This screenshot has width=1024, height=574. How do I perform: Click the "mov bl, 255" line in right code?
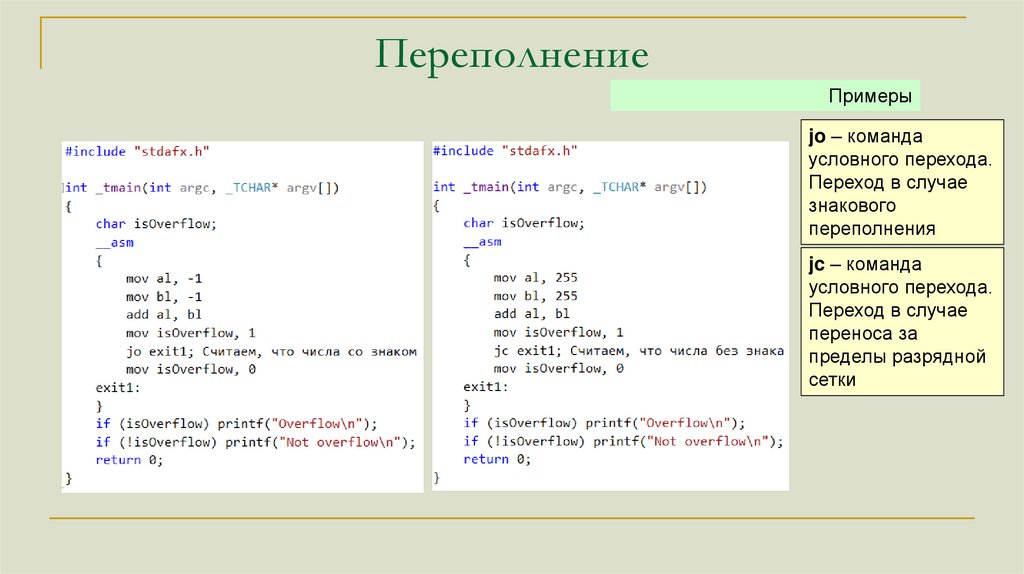(535, 296)
